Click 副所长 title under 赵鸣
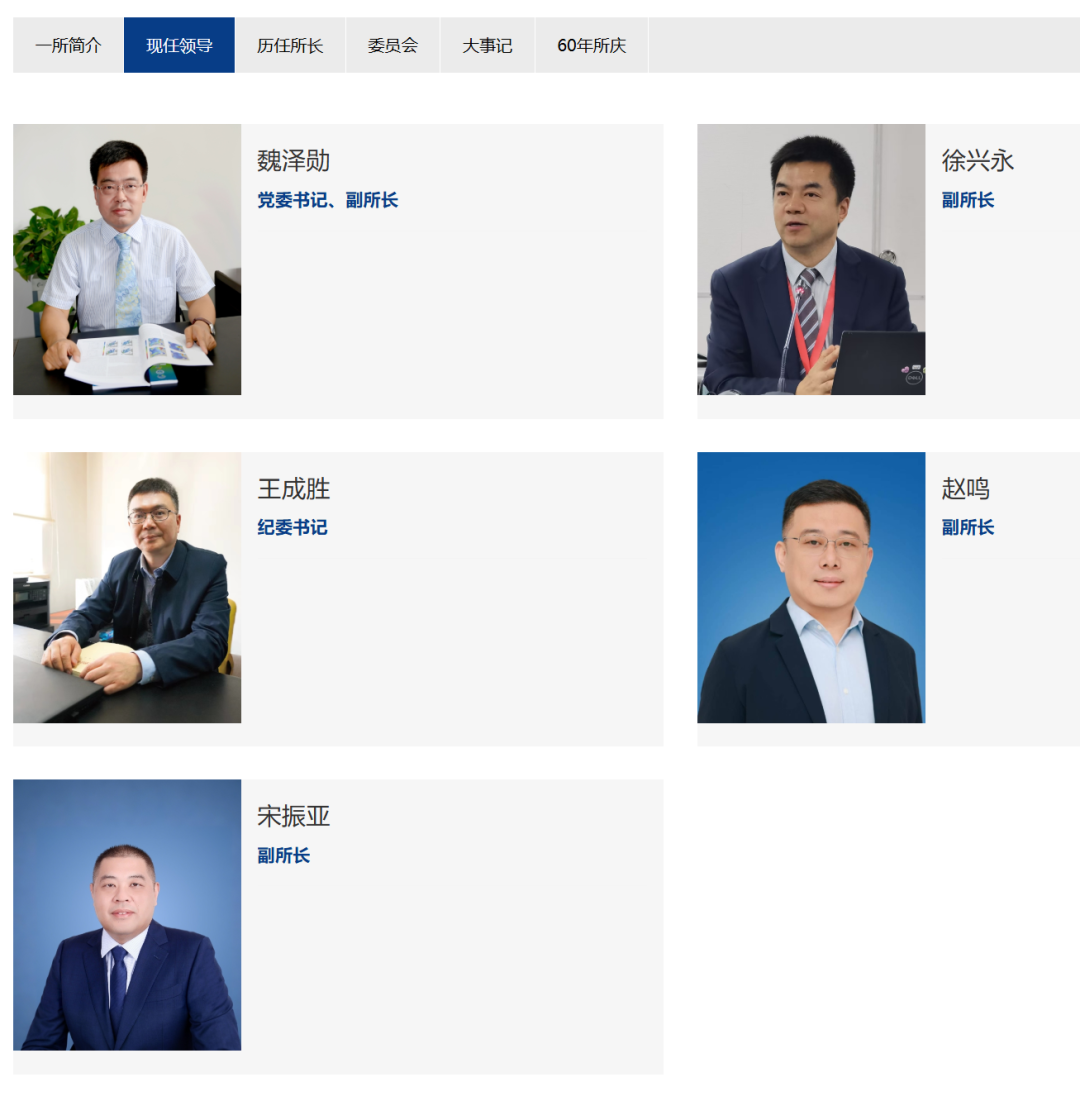This screenshot has width=1080, height=1120. [x=967, y=527]
